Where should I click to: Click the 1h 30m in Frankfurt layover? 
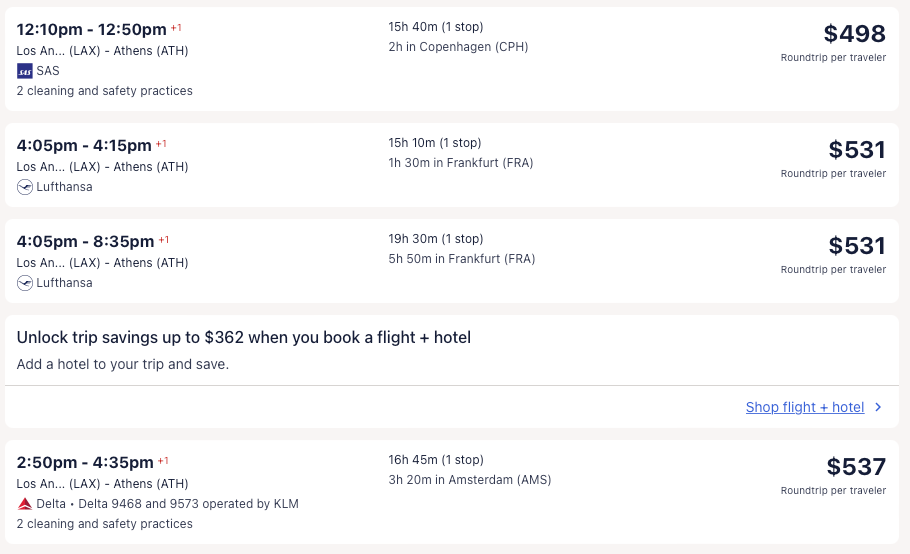point(461,163)
